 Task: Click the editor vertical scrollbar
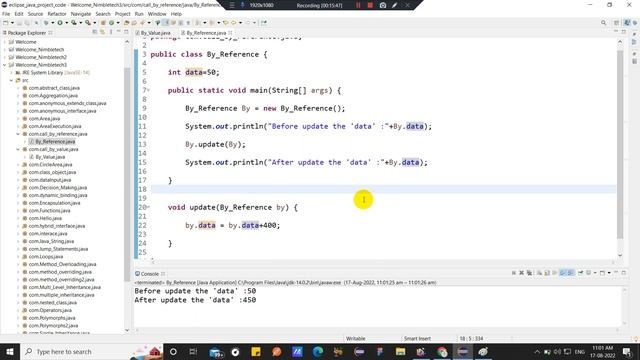620,145
